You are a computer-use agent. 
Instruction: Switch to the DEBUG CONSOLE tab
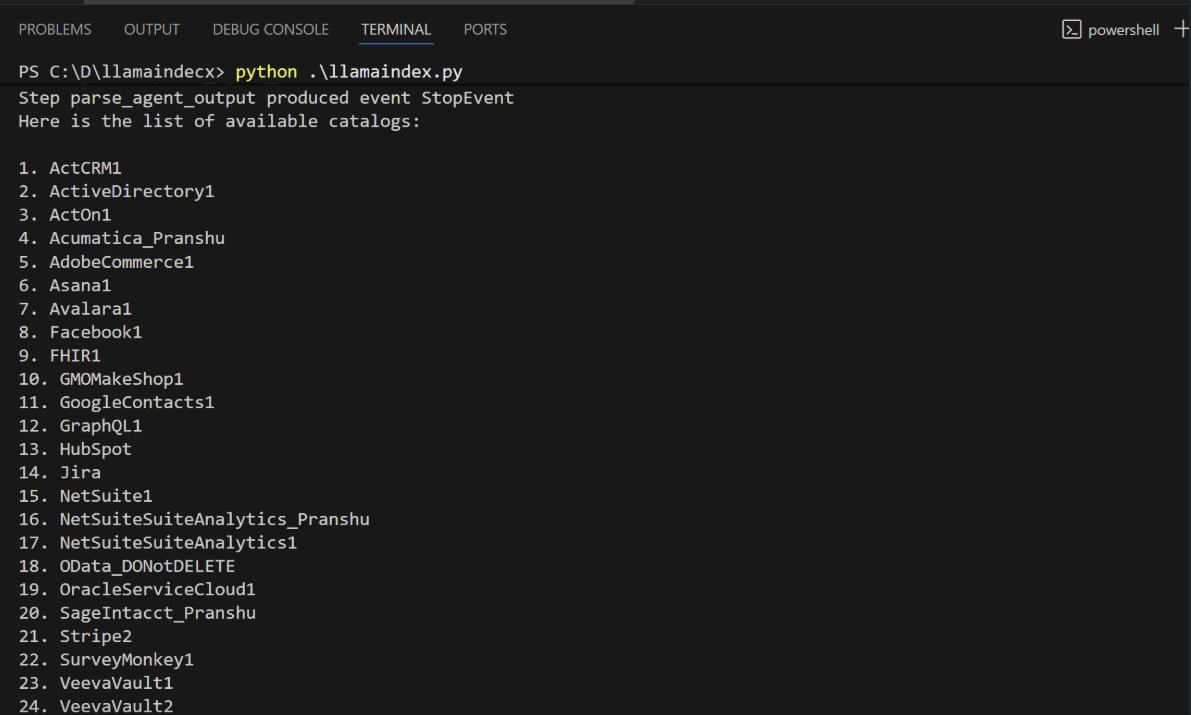pos(270,29)
